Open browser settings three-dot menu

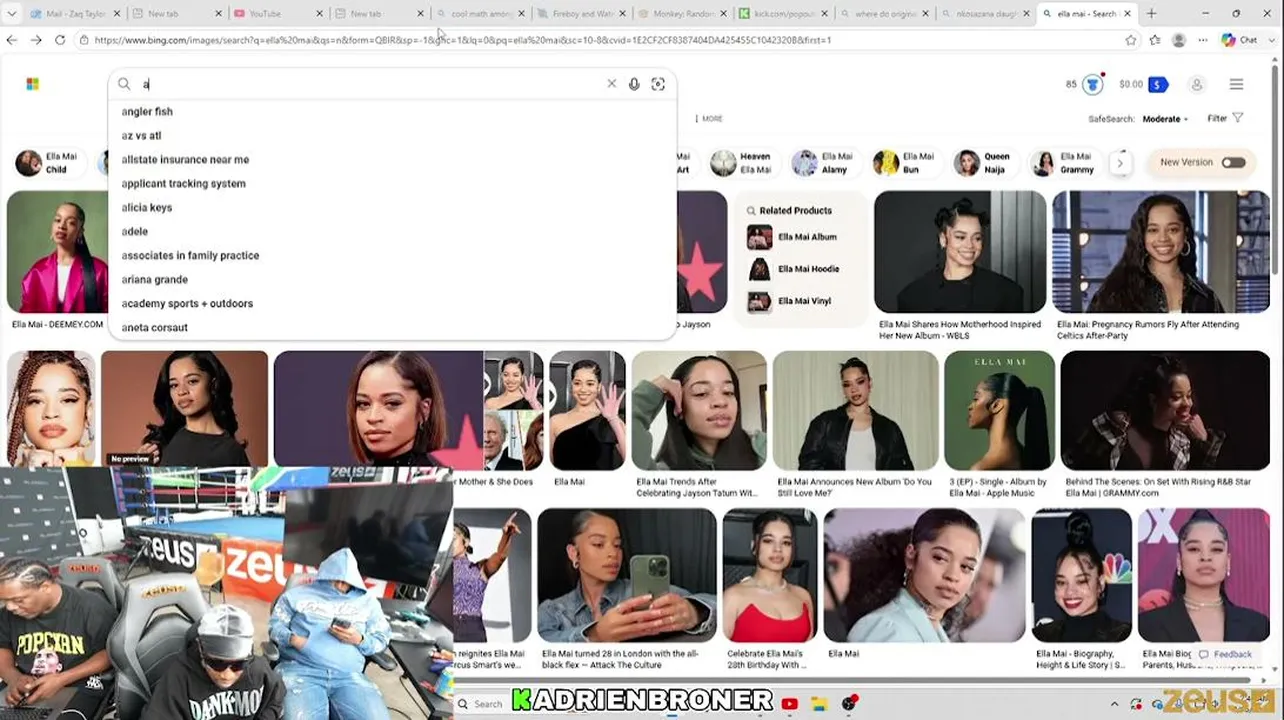coord(1203,40)
